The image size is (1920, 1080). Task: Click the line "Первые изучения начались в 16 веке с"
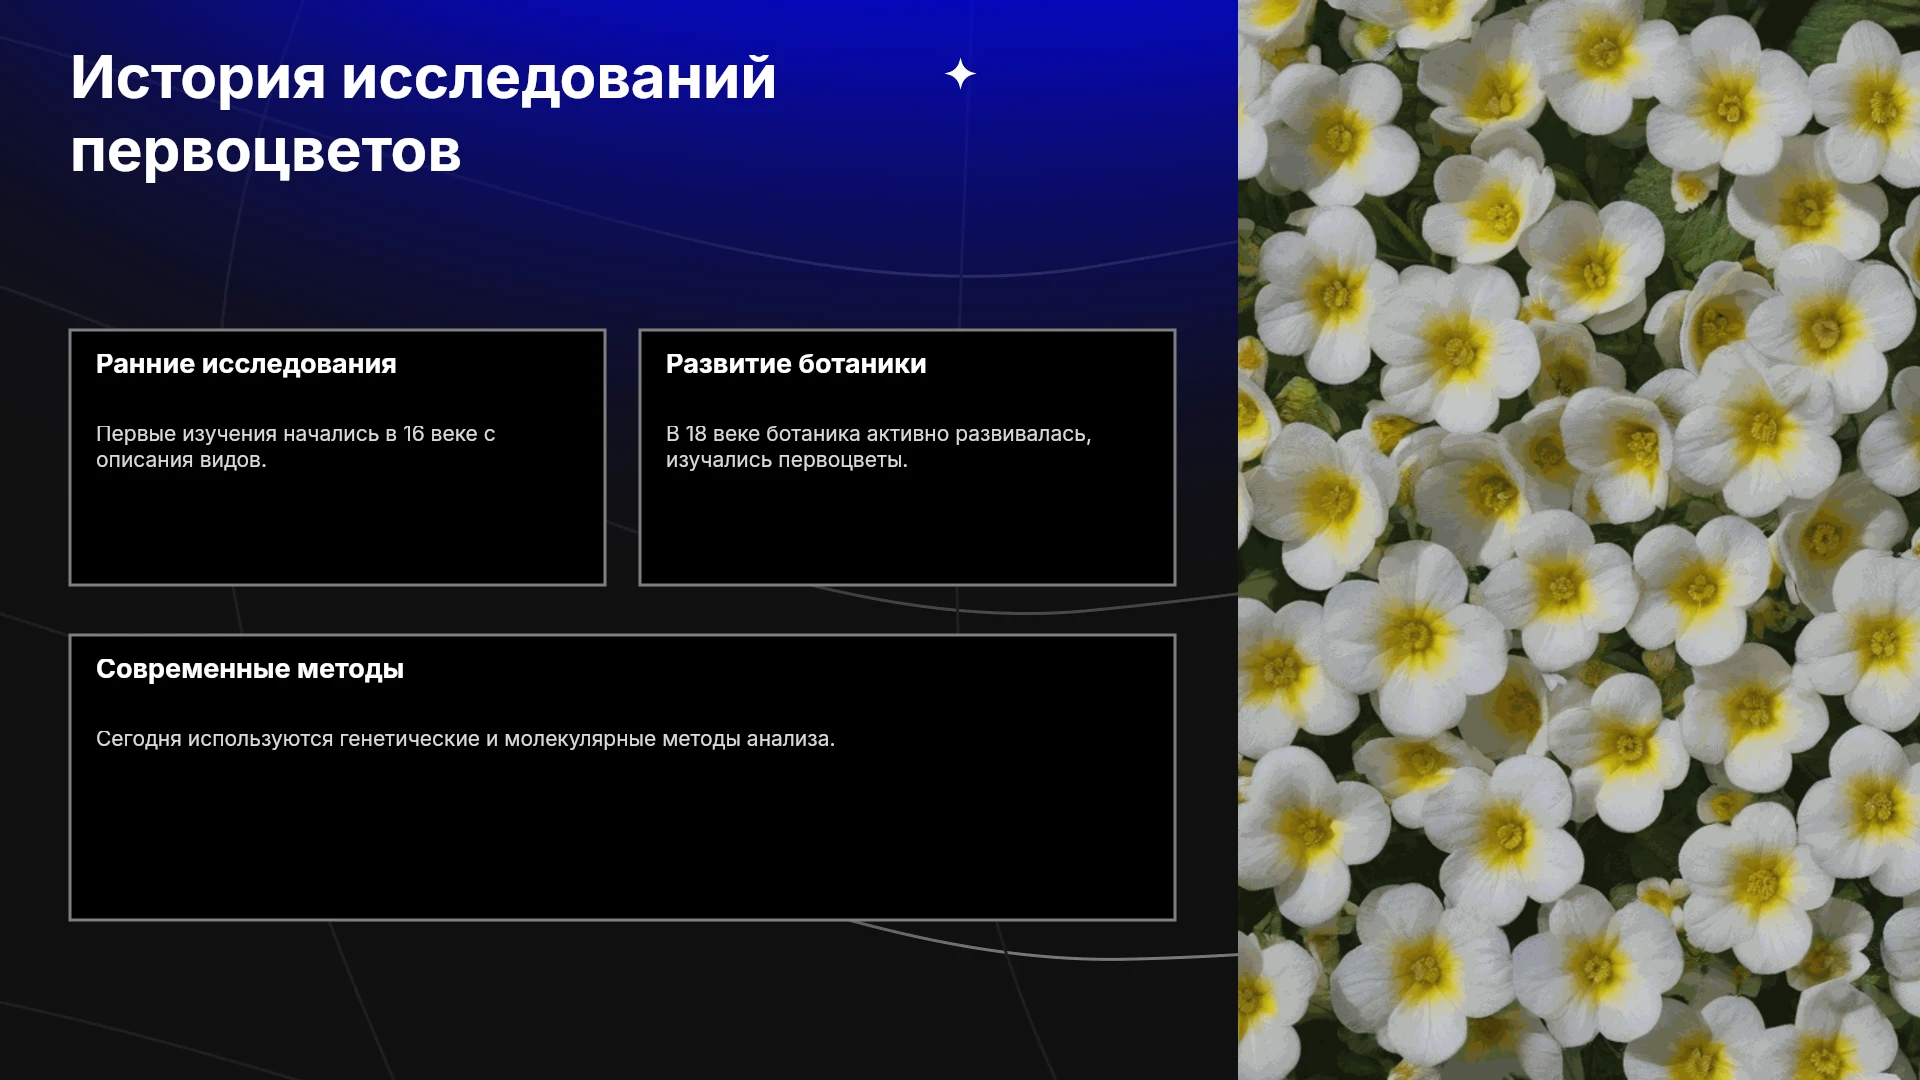pos(296,434)
